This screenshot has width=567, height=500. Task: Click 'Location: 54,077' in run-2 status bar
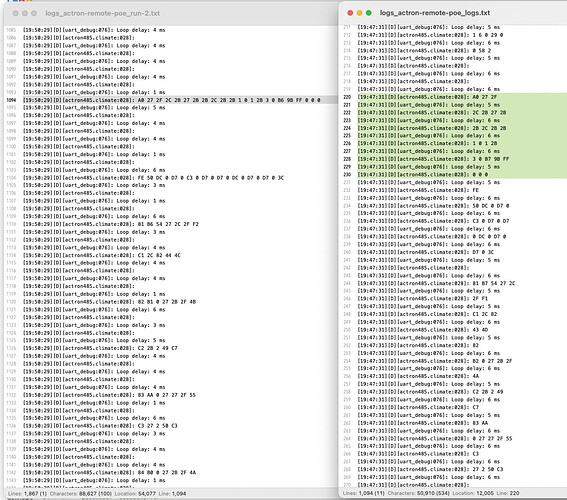pos(135,493)
